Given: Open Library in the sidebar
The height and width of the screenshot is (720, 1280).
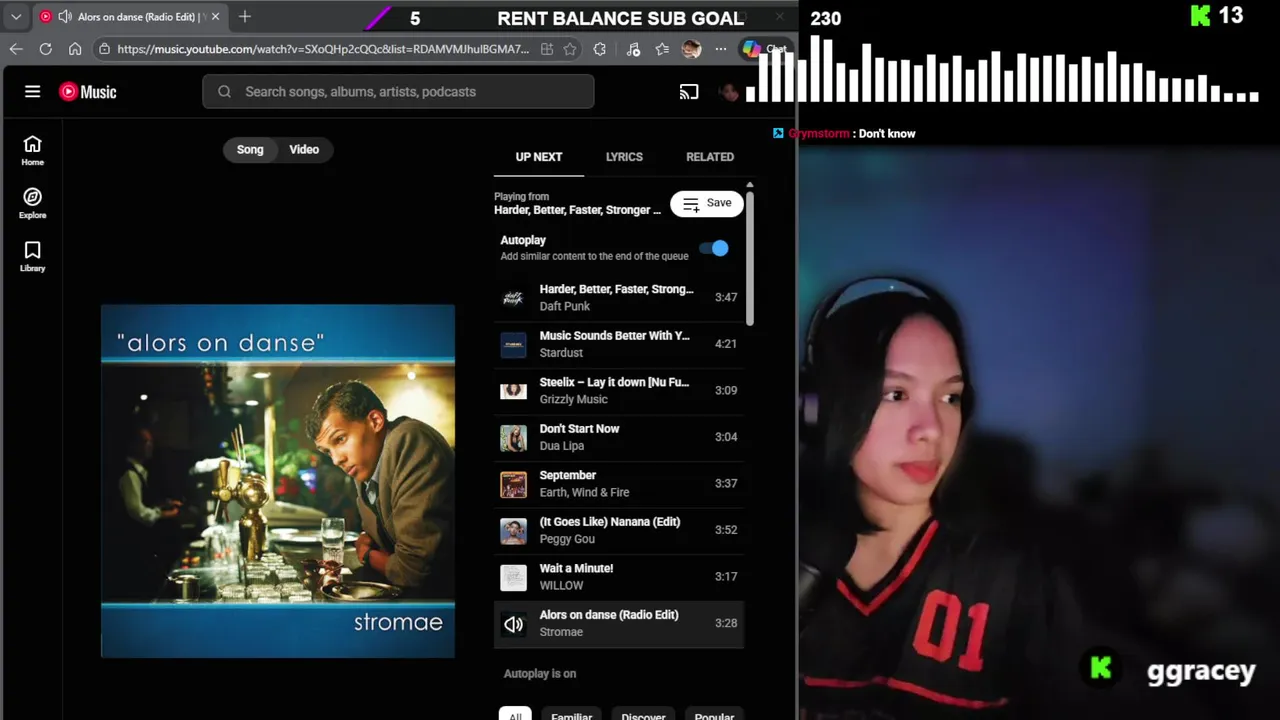Looking at the screenshot, I should pos(32,257).
